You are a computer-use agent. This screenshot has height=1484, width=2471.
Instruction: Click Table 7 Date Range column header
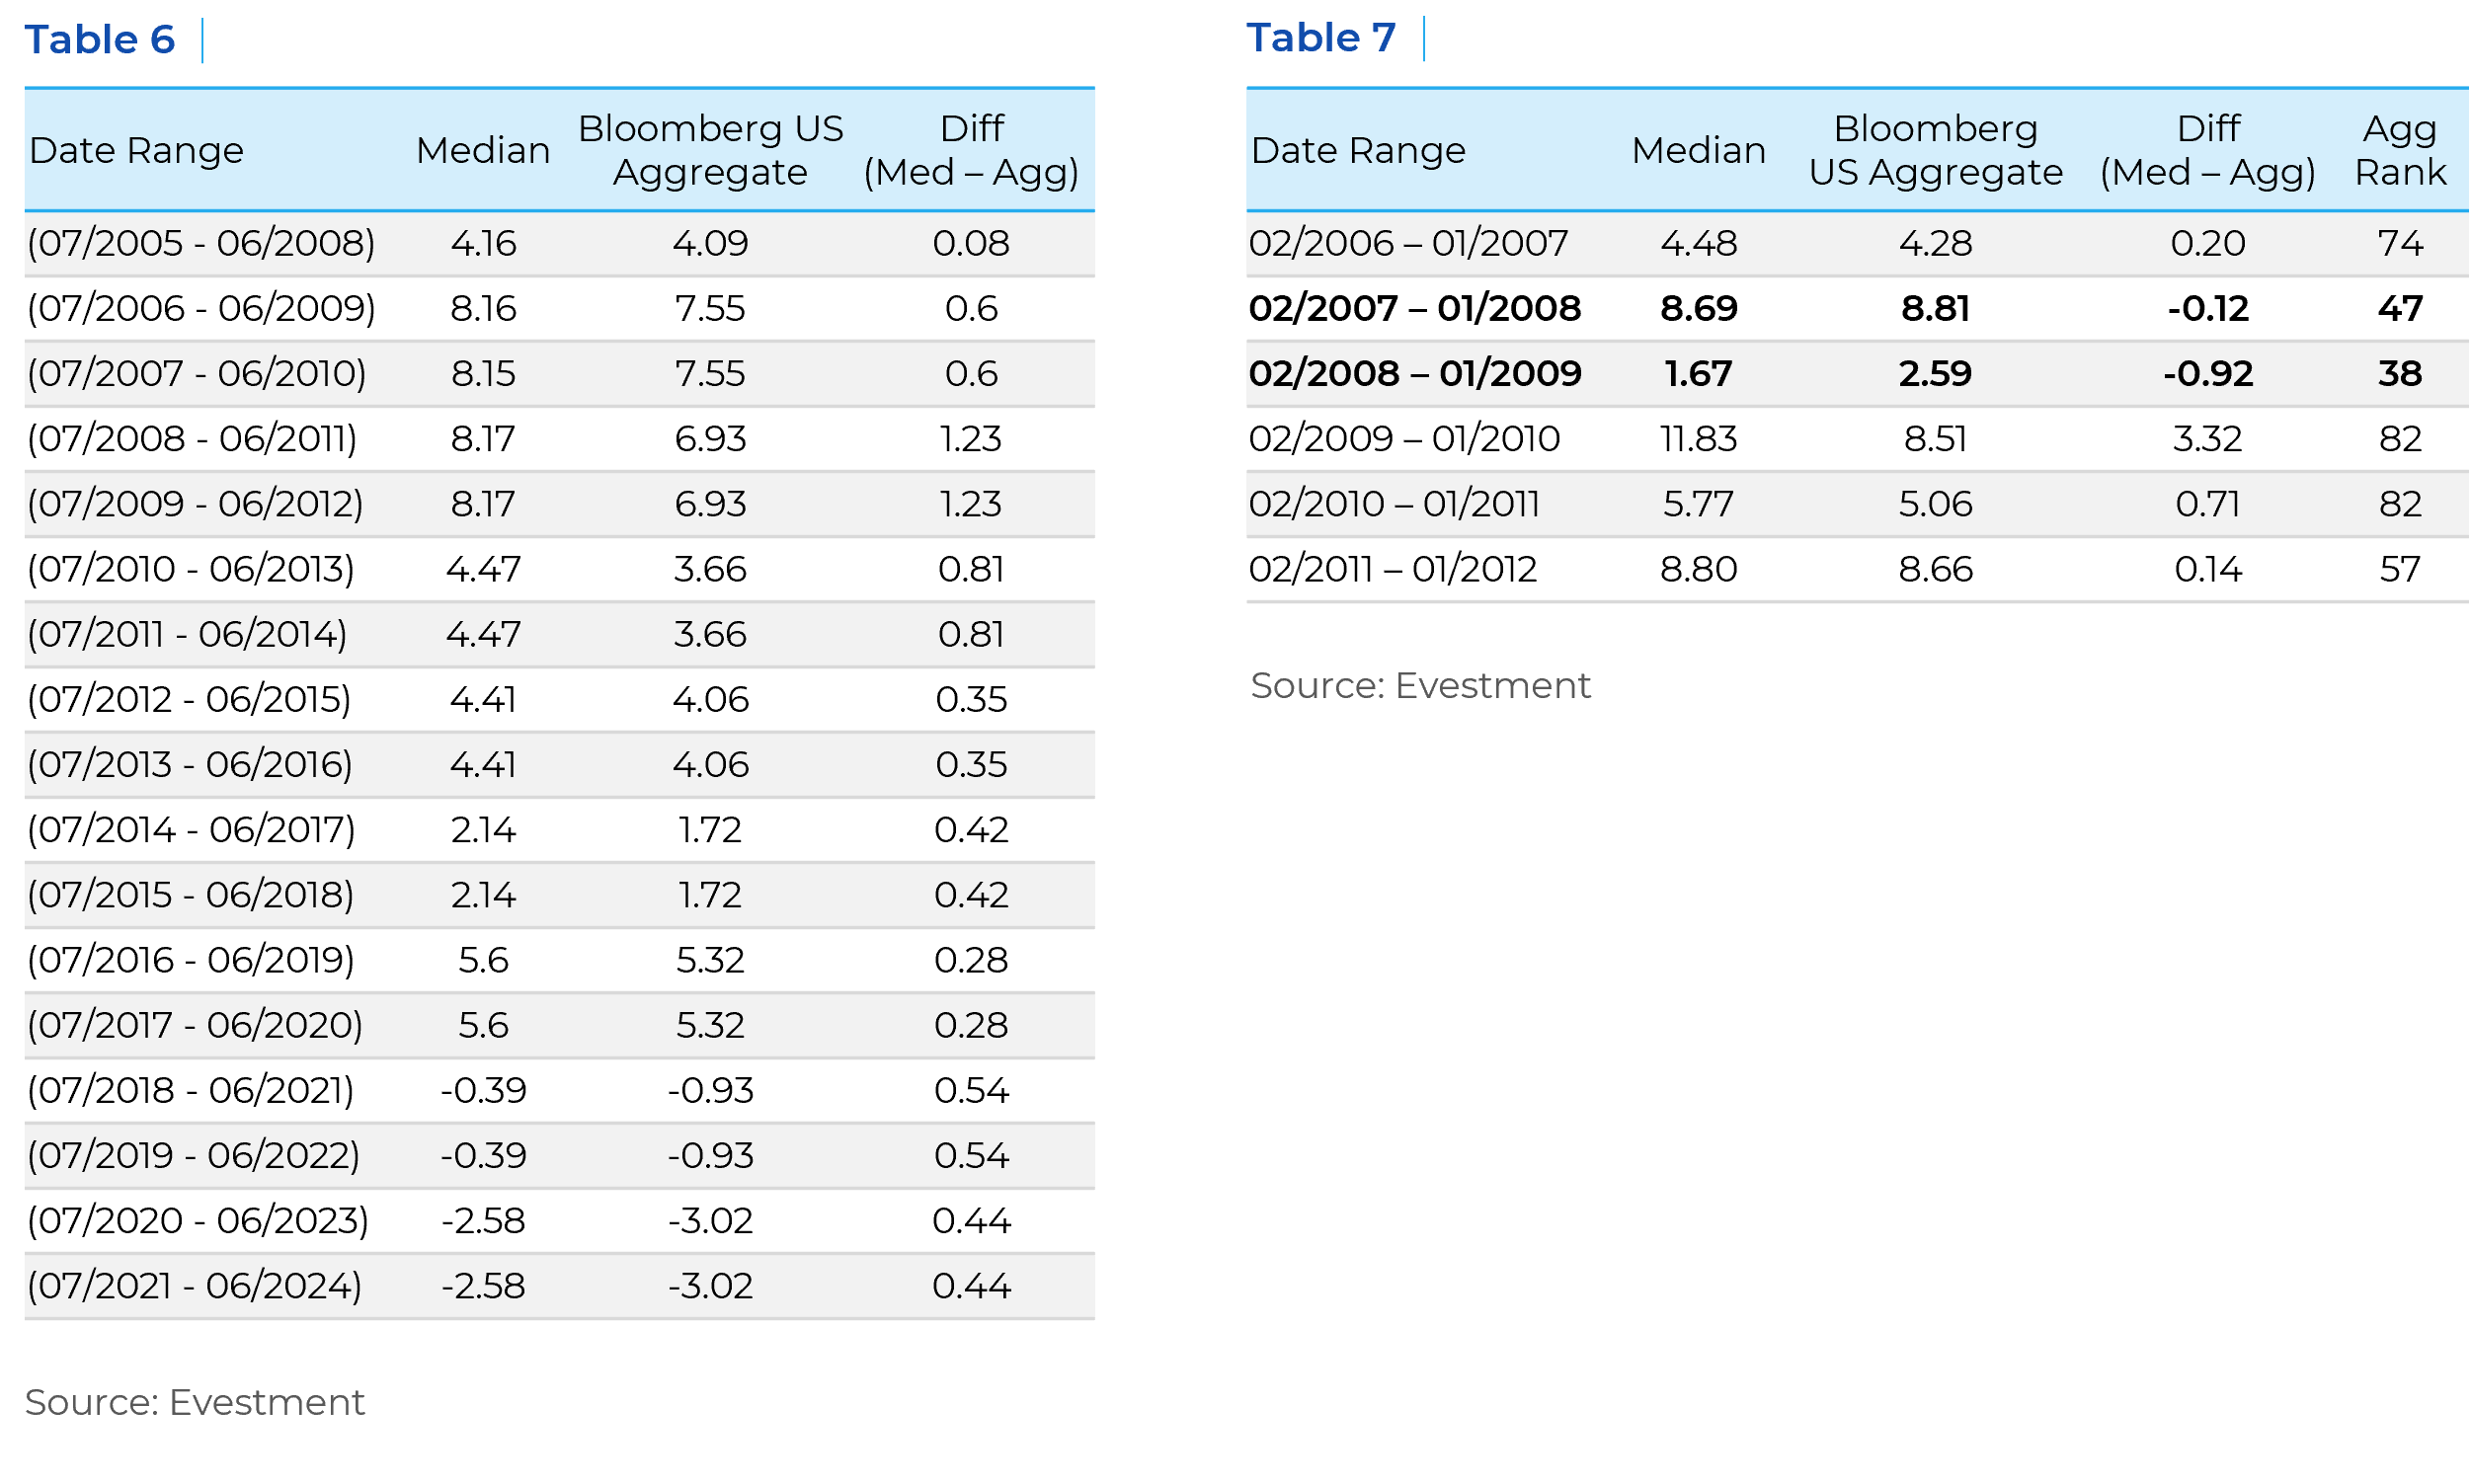point(1358,150)
